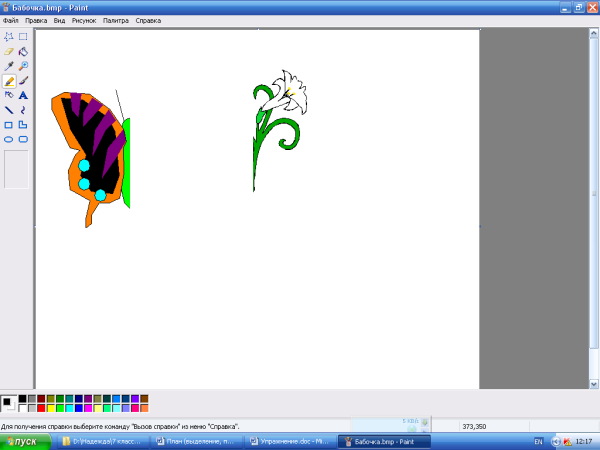The height and width of the screenshot is (450, 600).
Task: Pick the Ellipse shape tool
Action: tap(9, 139)
